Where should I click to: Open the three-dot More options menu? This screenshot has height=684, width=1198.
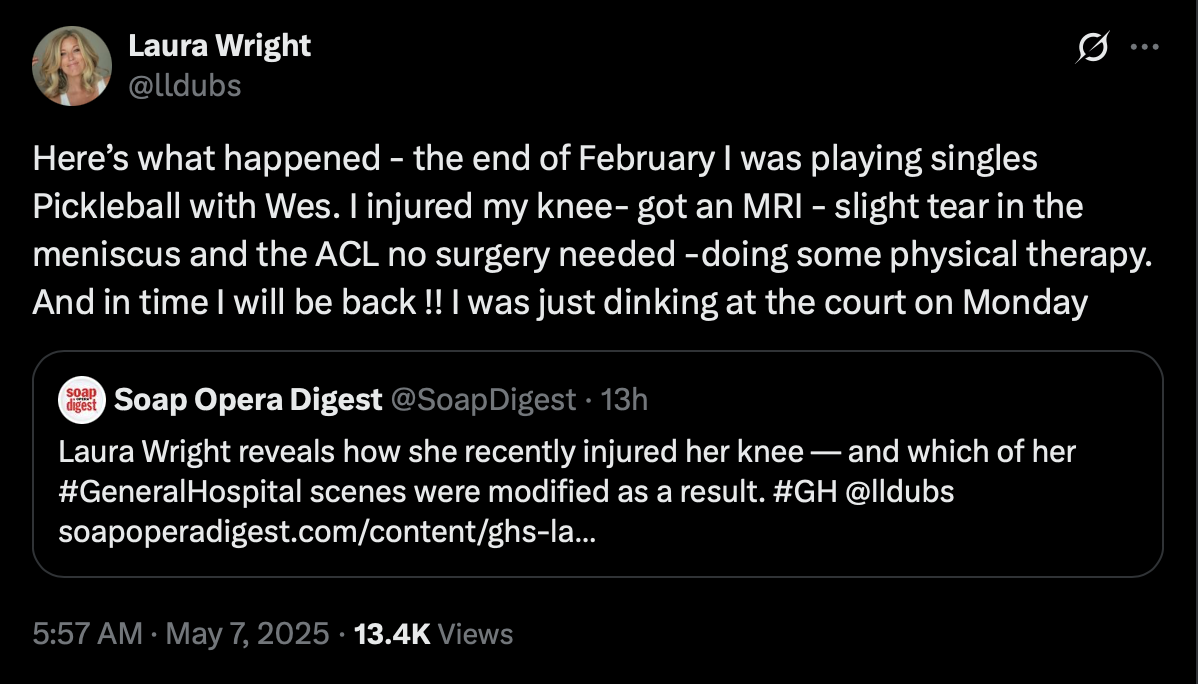pos(1145,47)
